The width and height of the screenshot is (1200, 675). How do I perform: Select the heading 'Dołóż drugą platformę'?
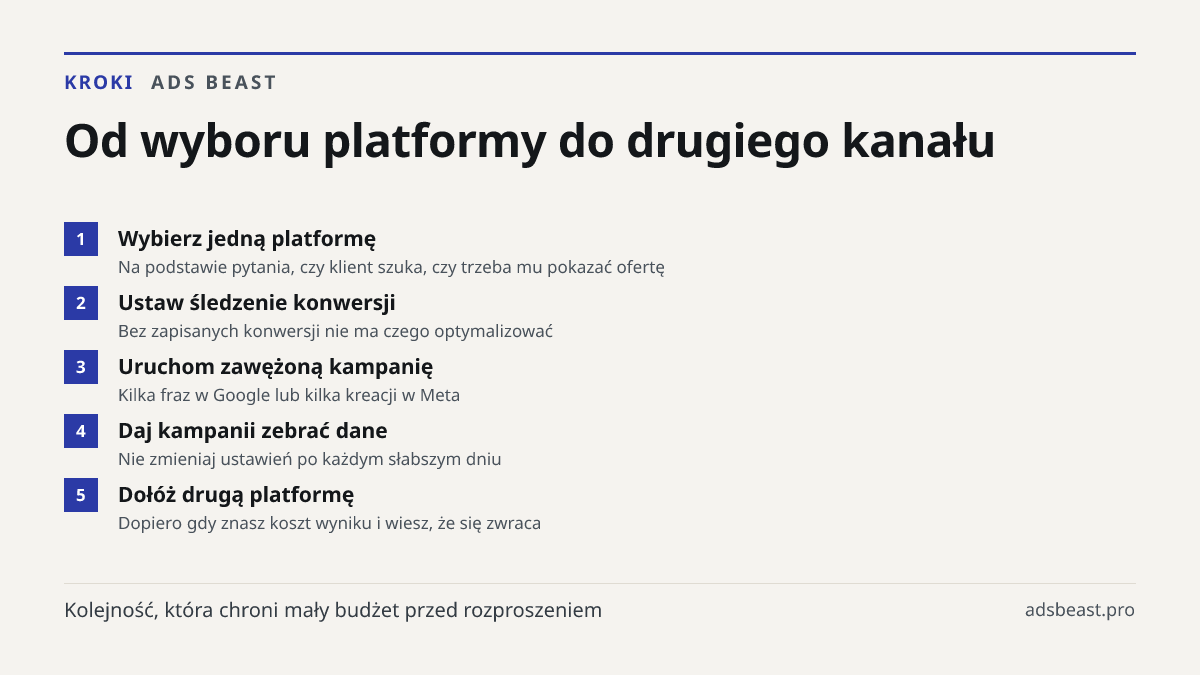click(x=236, y=495)
